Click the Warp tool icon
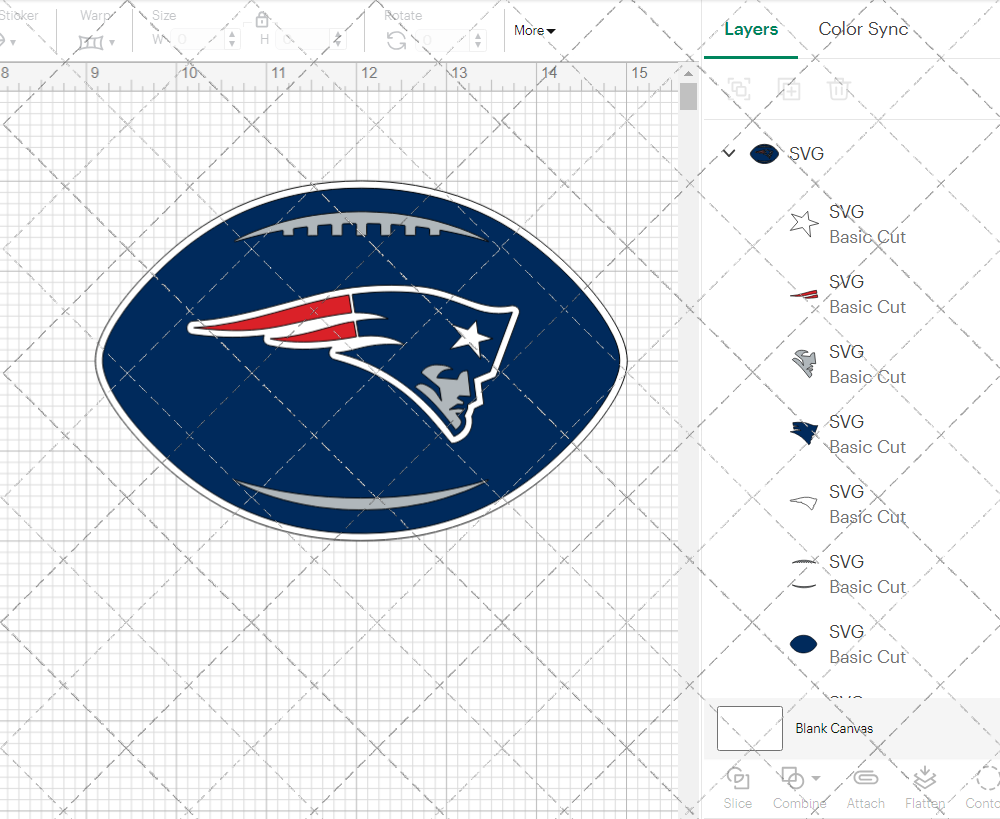Image resolution: width=1000 pixels, height=819 pixels. point(91,42)
